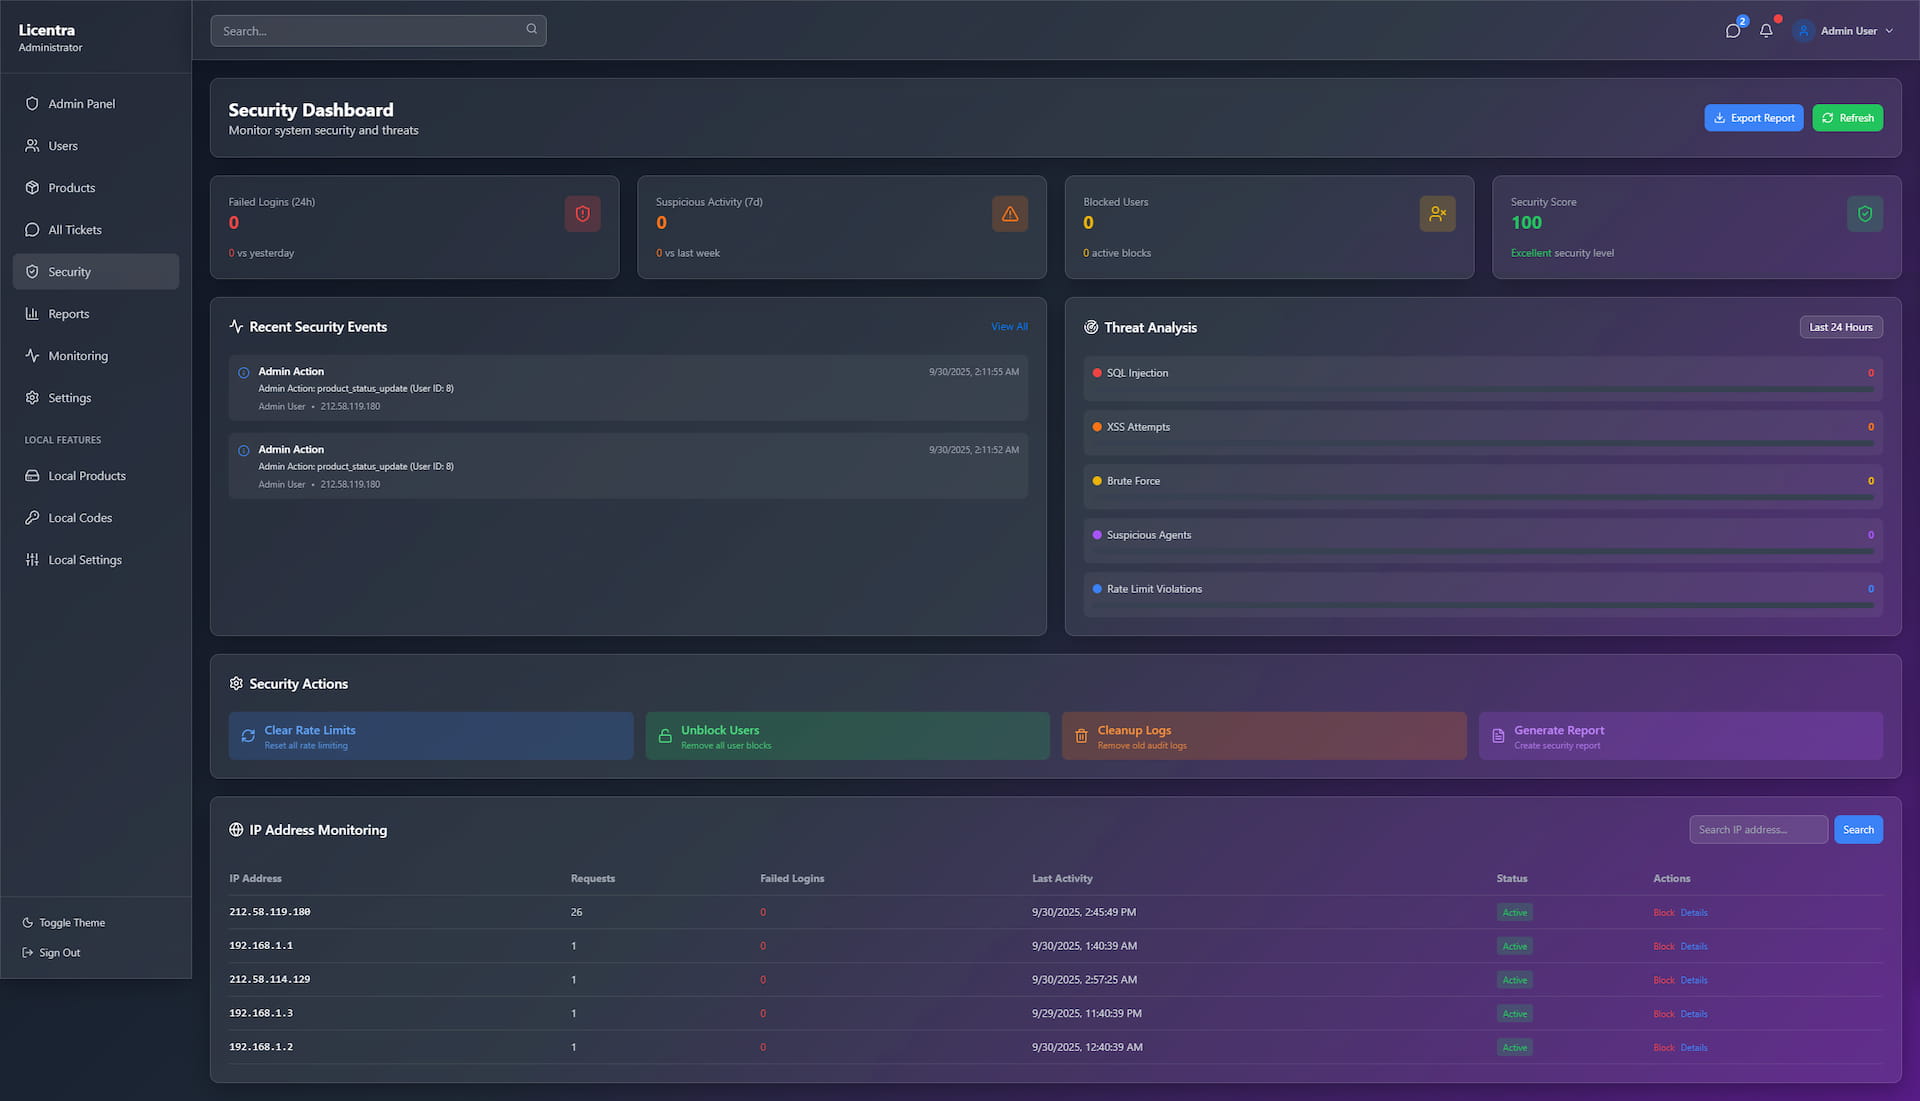Click View All security events link
Screen dimensions: 1920x1101
pyautogui.click(x=1008, y=327)
